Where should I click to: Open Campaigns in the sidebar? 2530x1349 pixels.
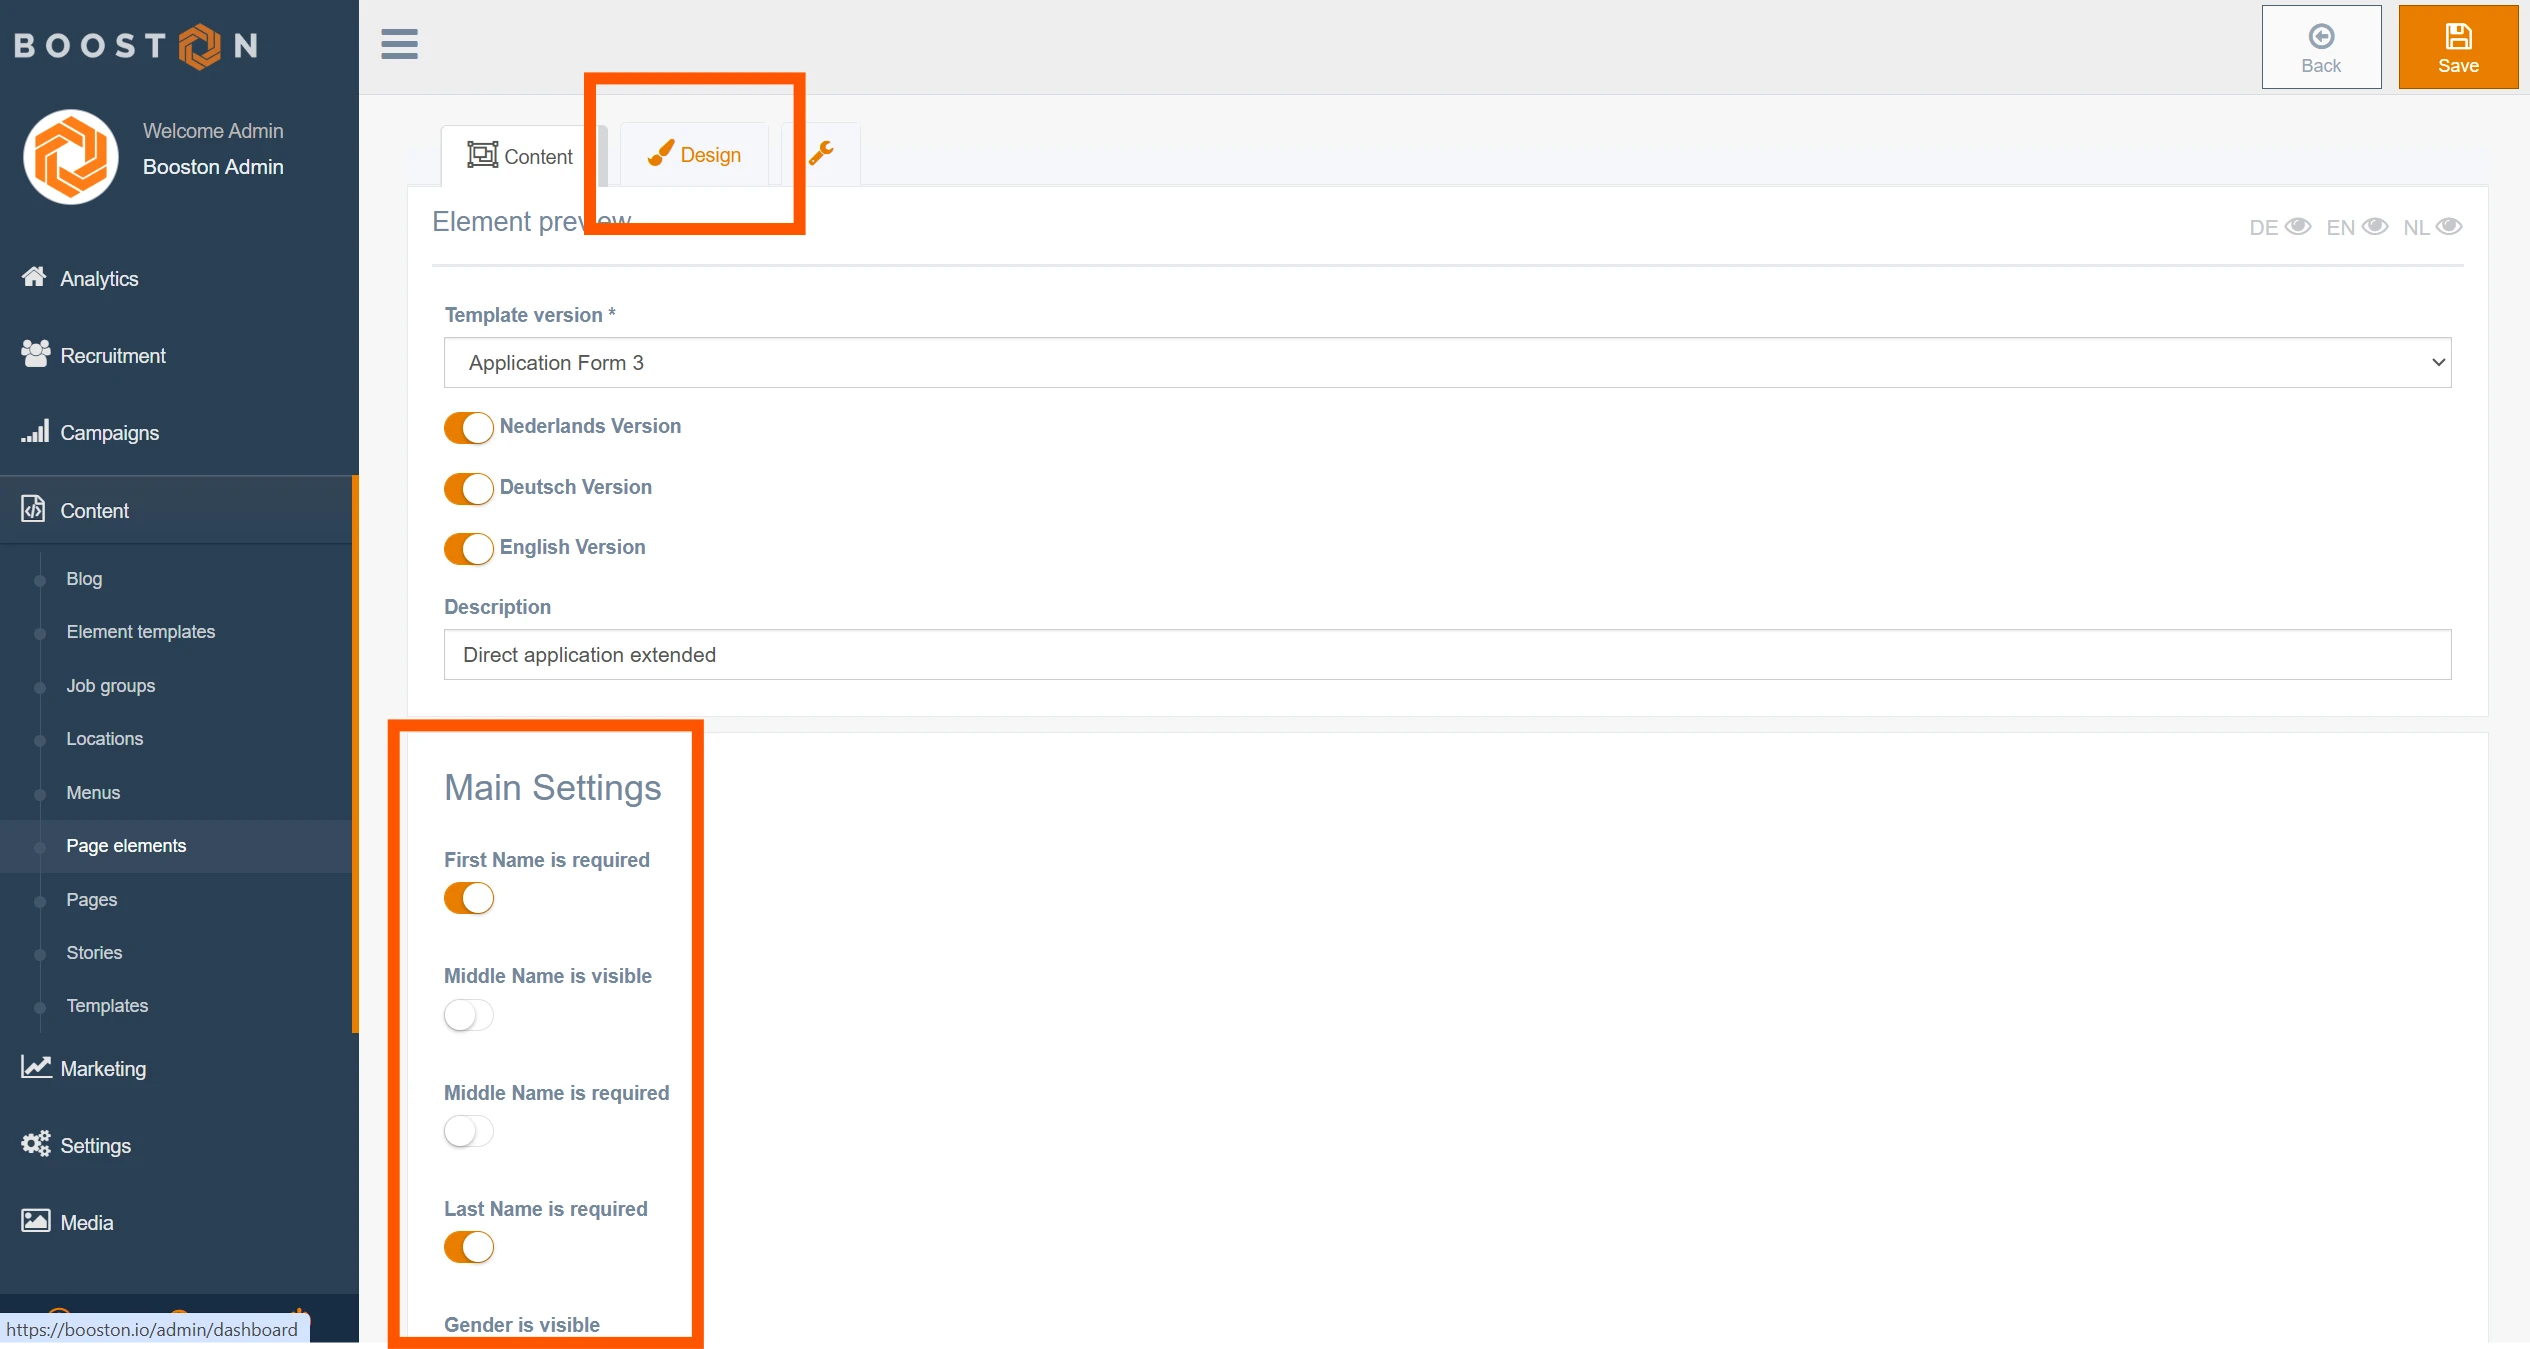pos(109,433)
